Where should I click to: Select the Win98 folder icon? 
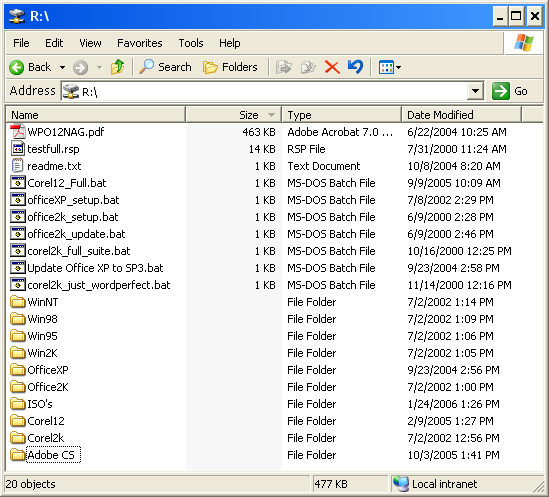point(18,318)
